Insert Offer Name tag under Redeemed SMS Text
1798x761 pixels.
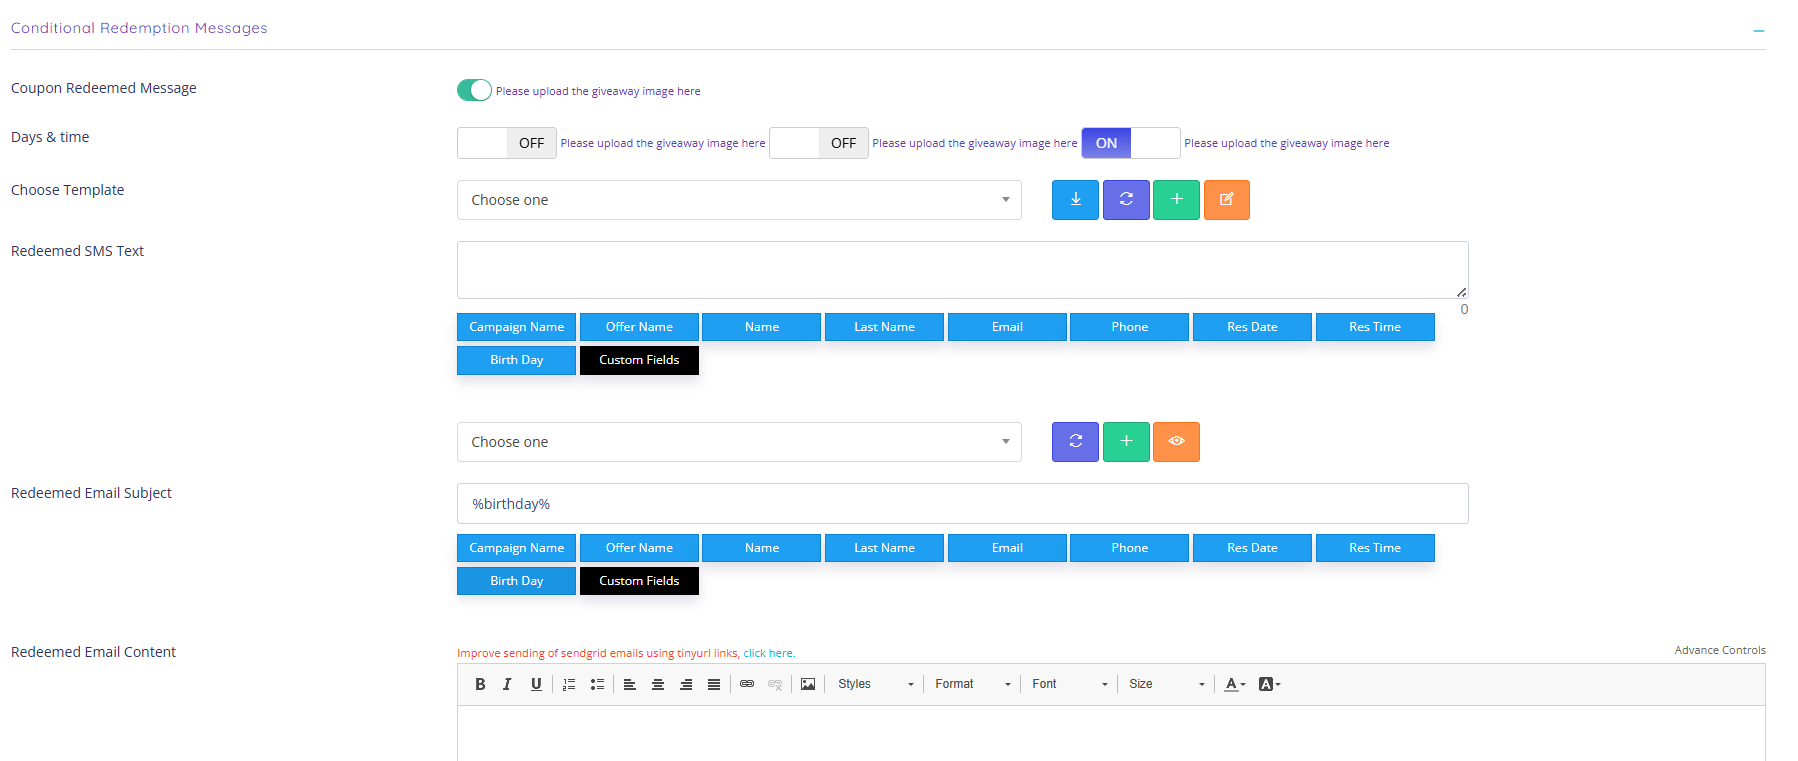coord(639,327)
